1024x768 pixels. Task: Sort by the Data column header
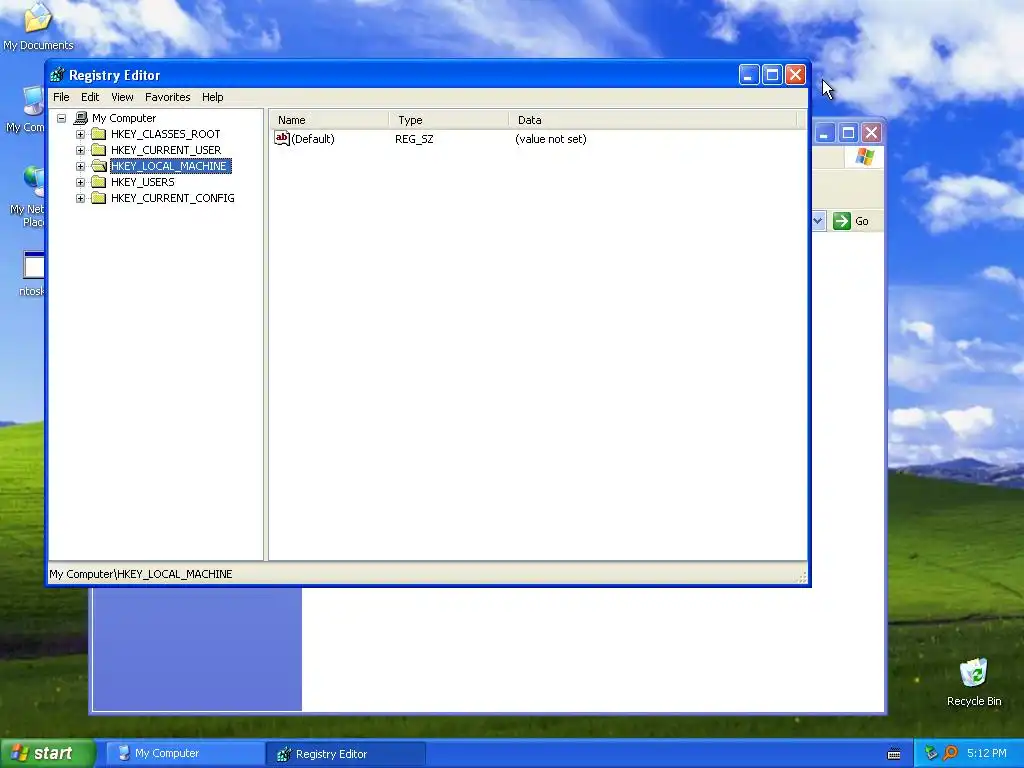click(x=653, y=120)
